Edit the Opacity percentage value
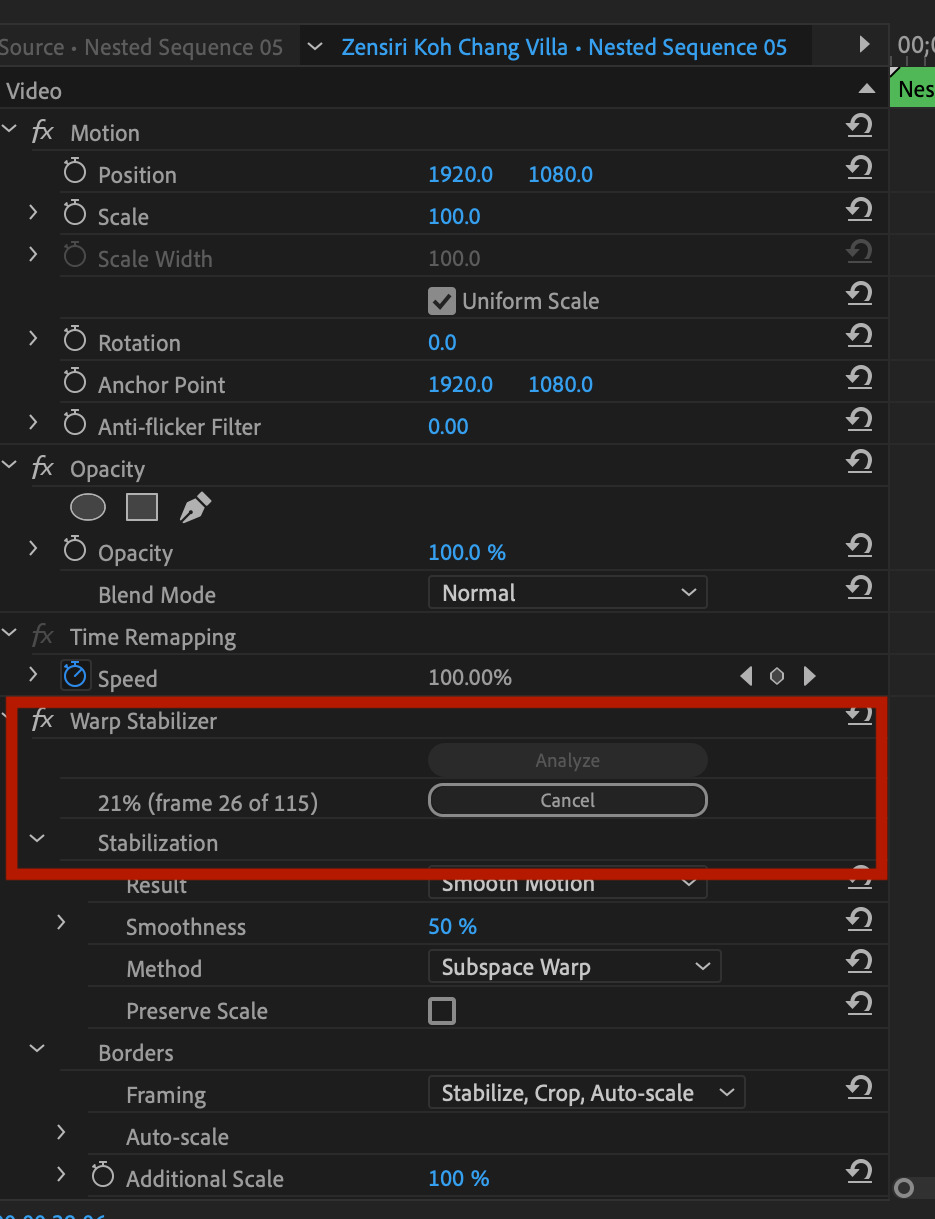Viewport: 935px width, 1219px height. pos(466,552)
